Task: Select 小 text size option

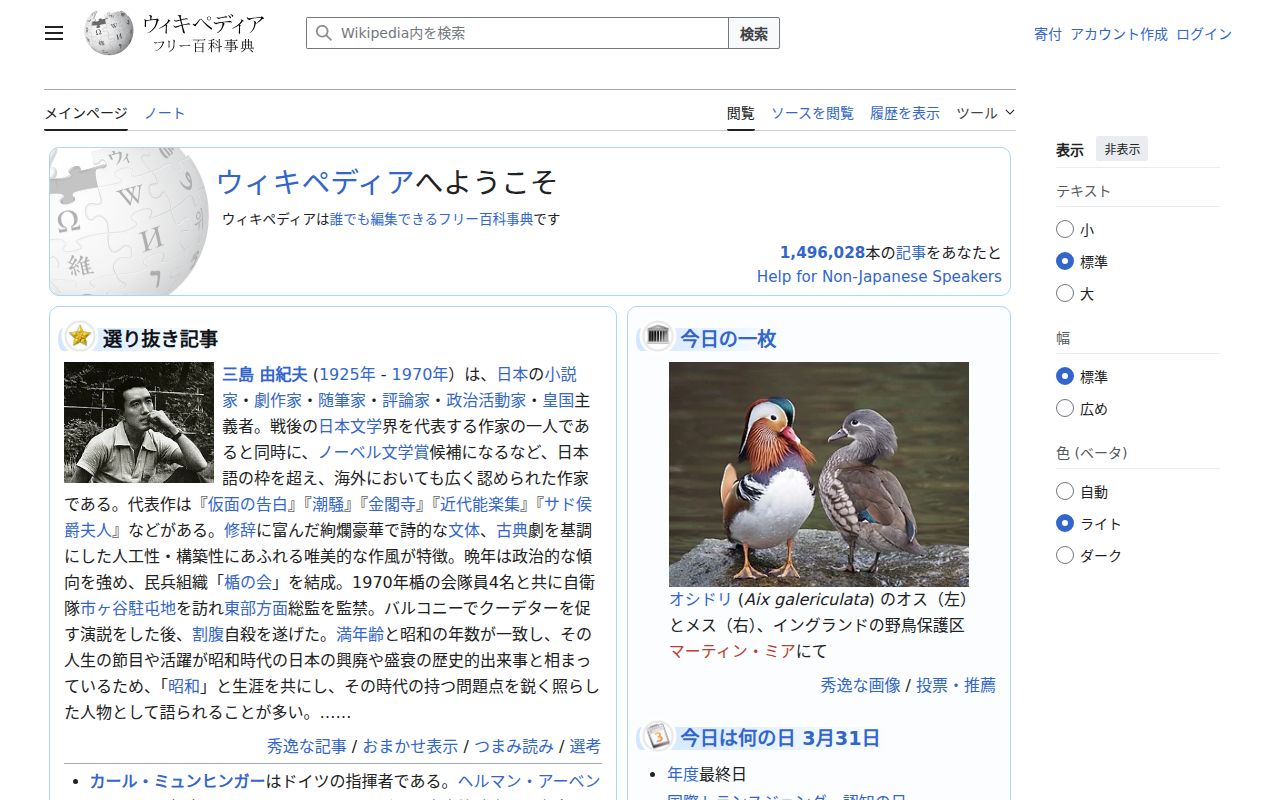Action: click(1065, 229)
